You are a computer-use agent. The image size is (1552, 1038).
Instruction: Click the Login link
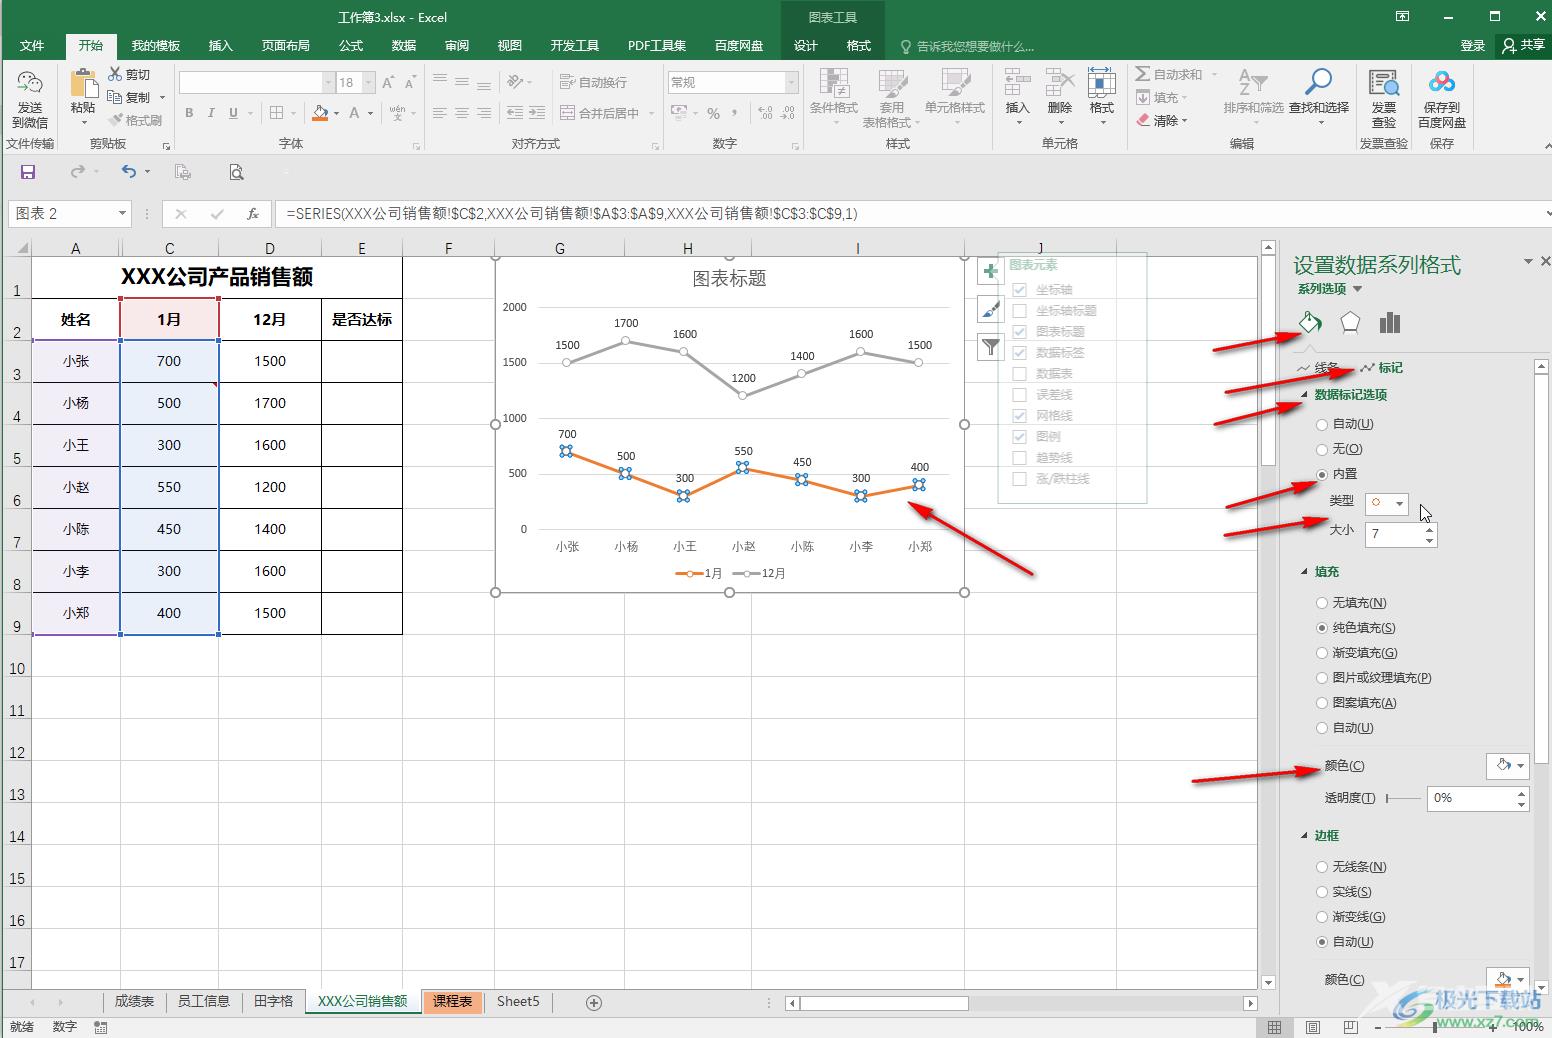1473,45
